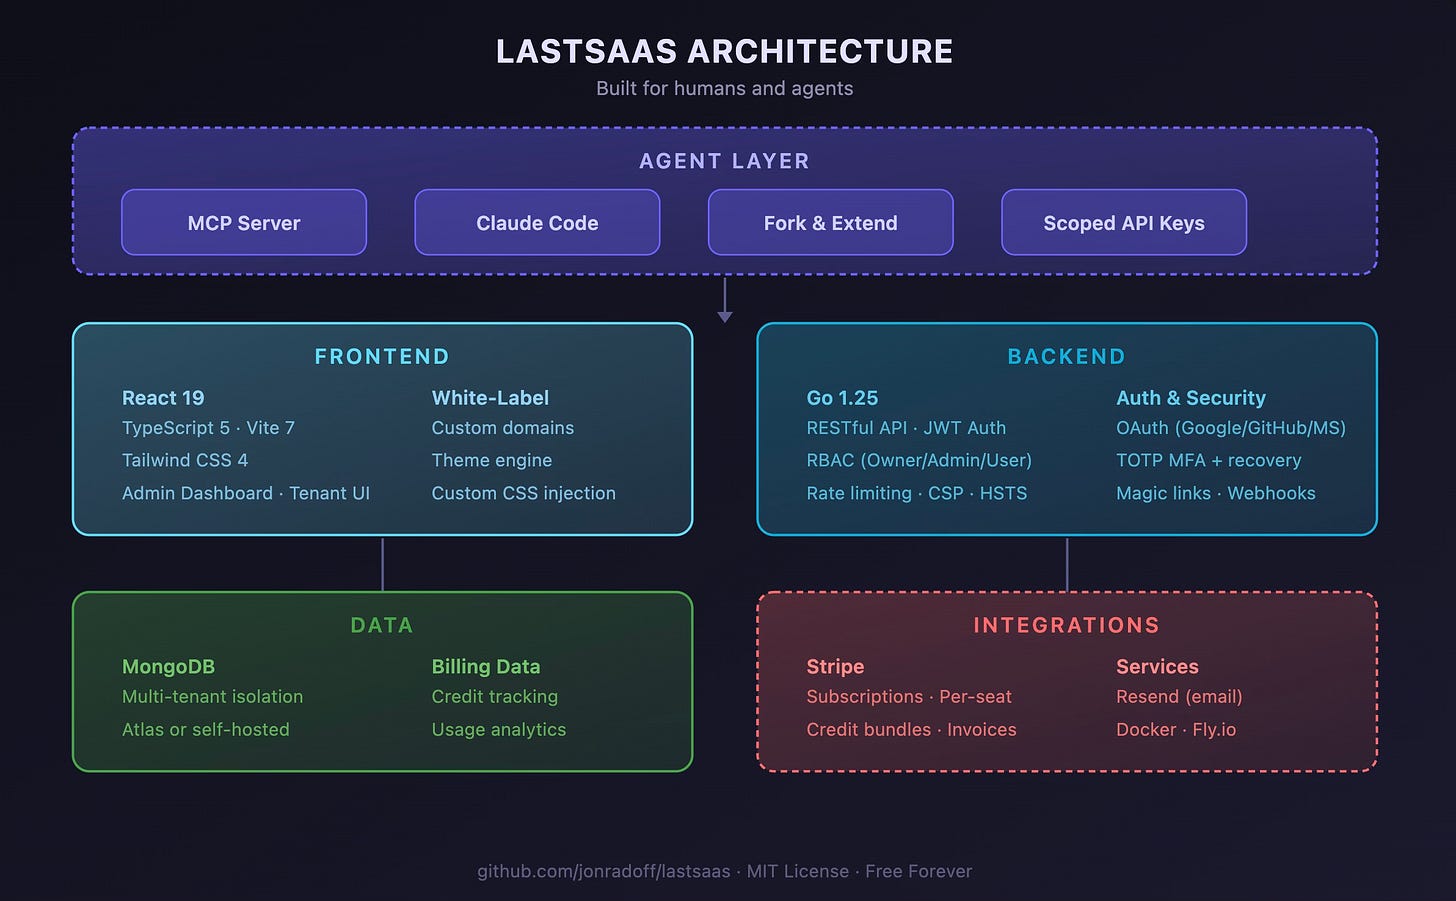Click the LASTSAAS ARCHITECTURE title
1456x901 pixels.
pyautogui.click(x=725, y=52)
